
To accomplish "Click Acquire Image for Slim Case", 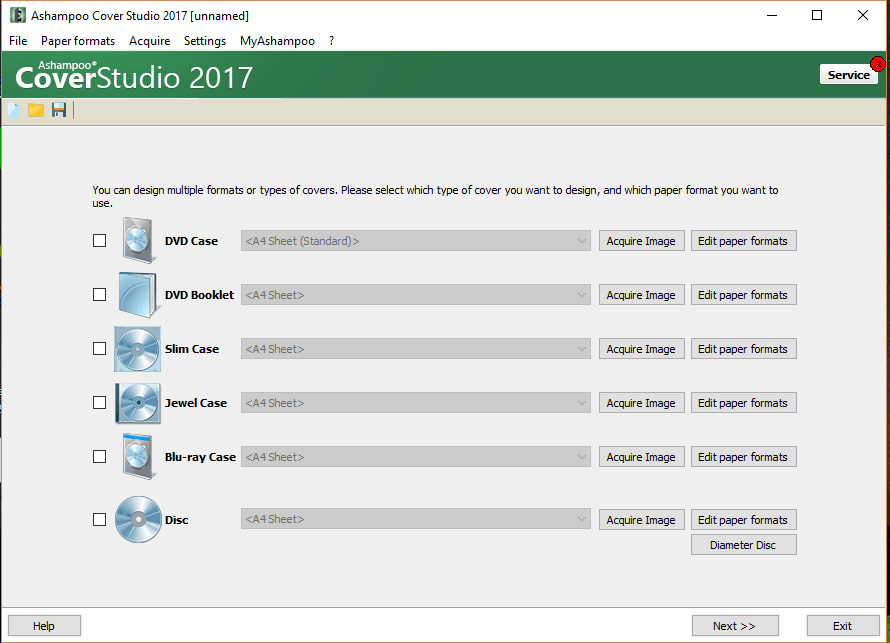I will coord(641,348).
